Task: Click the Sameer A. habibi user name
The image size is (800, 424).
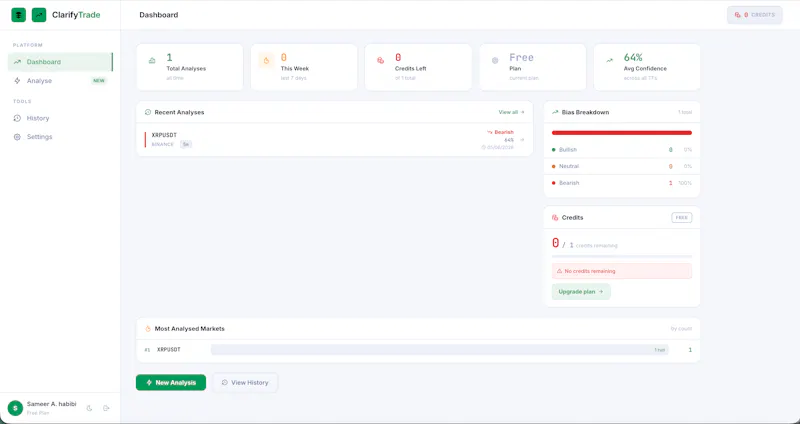Action: [x=52, y=404]
